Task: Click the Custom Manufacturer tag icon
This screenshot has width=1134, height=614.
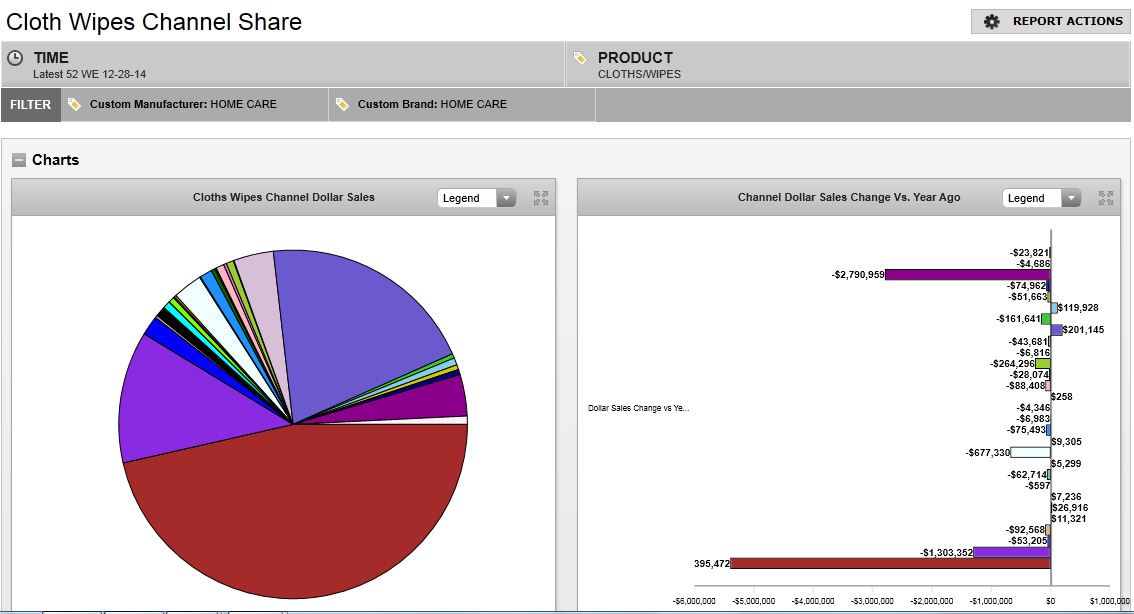Action: click(x=74, y=104)
